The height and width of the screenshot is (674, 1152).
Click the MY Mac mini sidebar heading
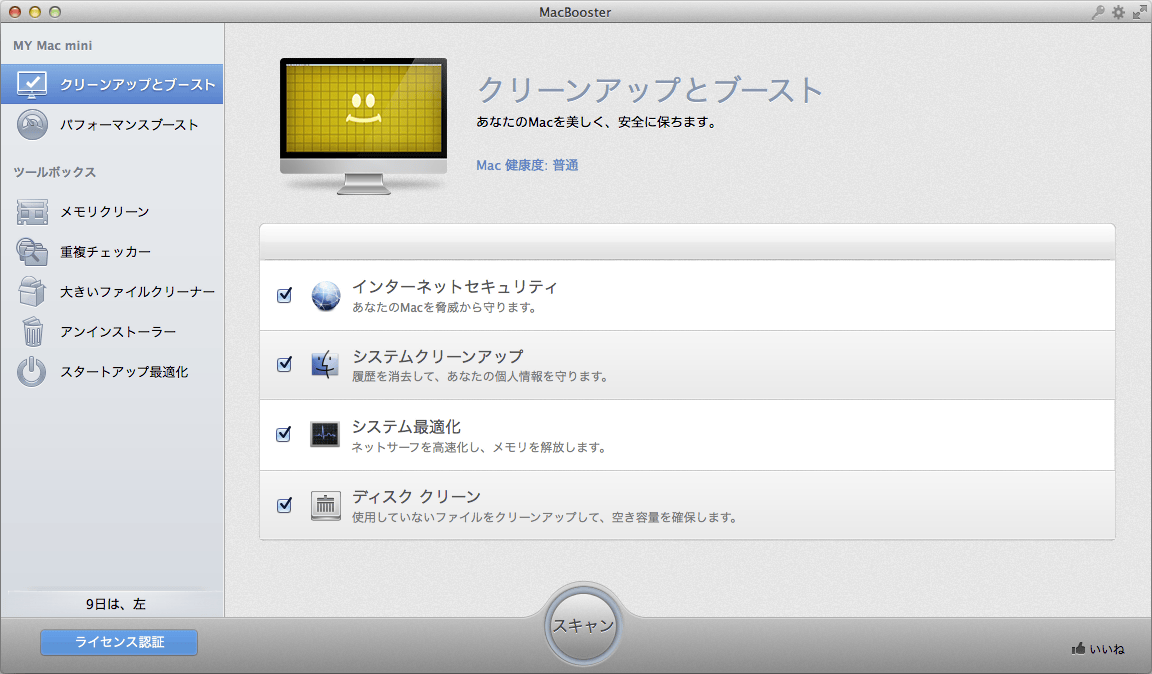pos(53,46)
